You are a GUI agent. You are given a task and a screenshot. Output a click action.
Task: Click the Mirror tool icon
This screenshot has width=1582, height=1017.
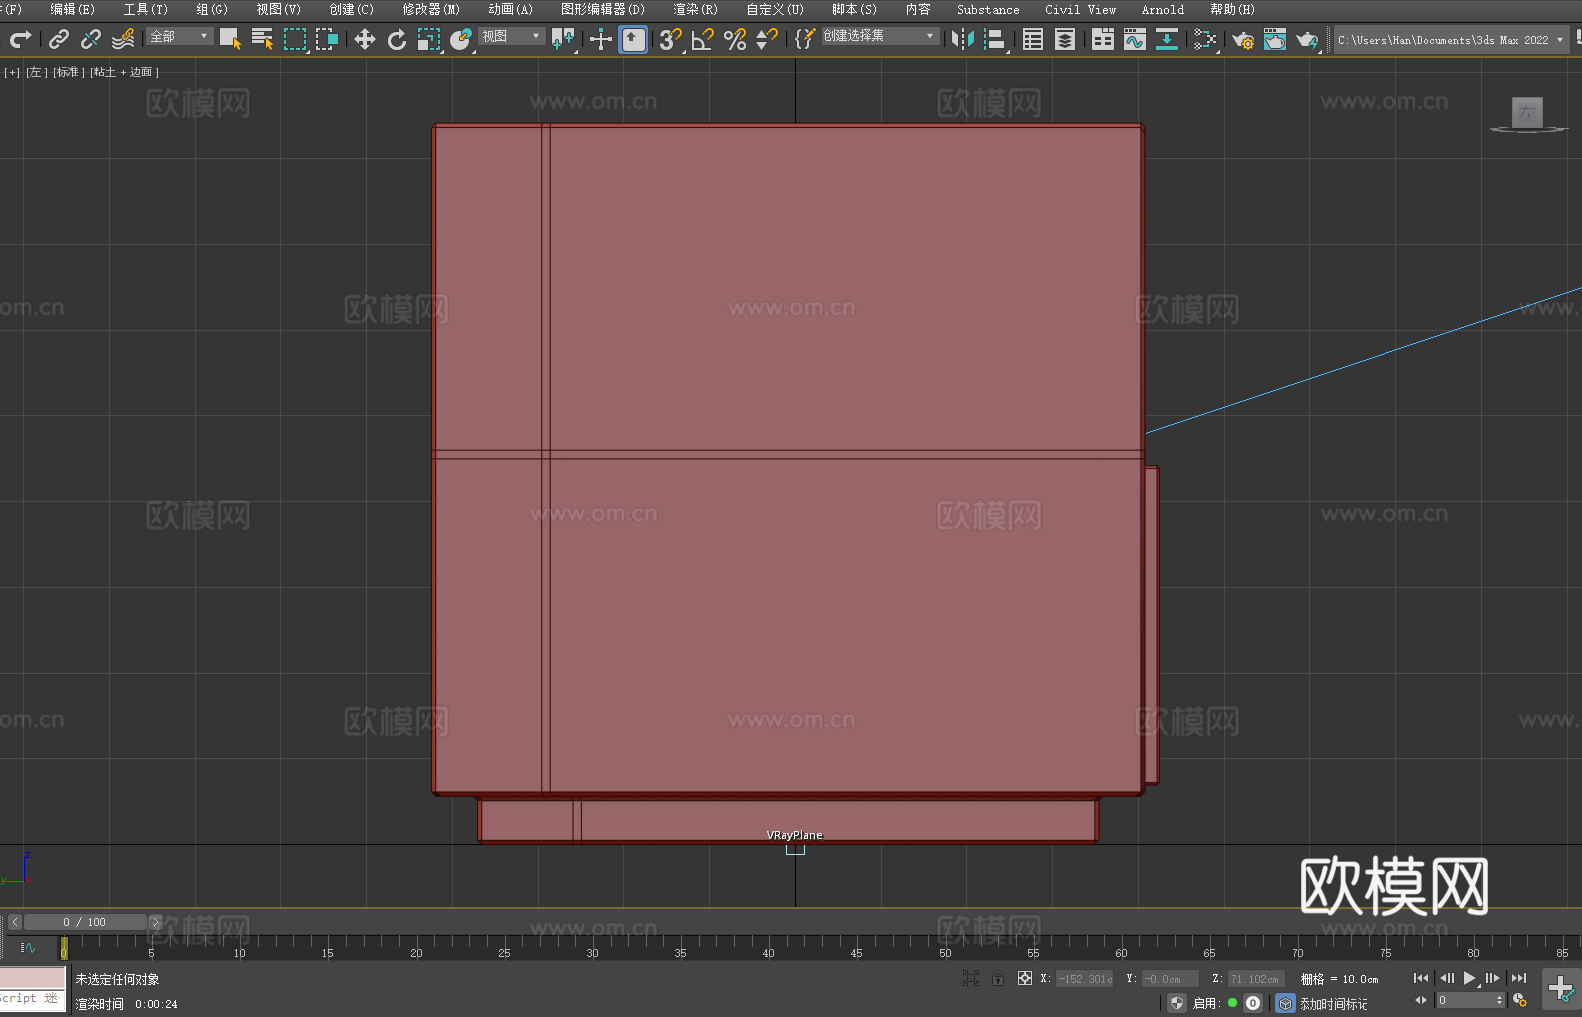click(963, 39)
